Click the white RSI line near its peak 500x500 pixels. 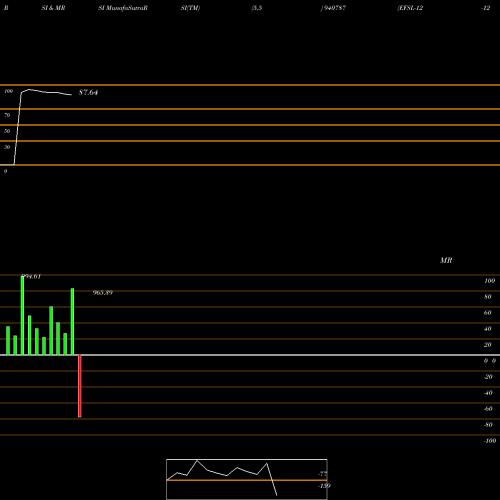point(29,89)
